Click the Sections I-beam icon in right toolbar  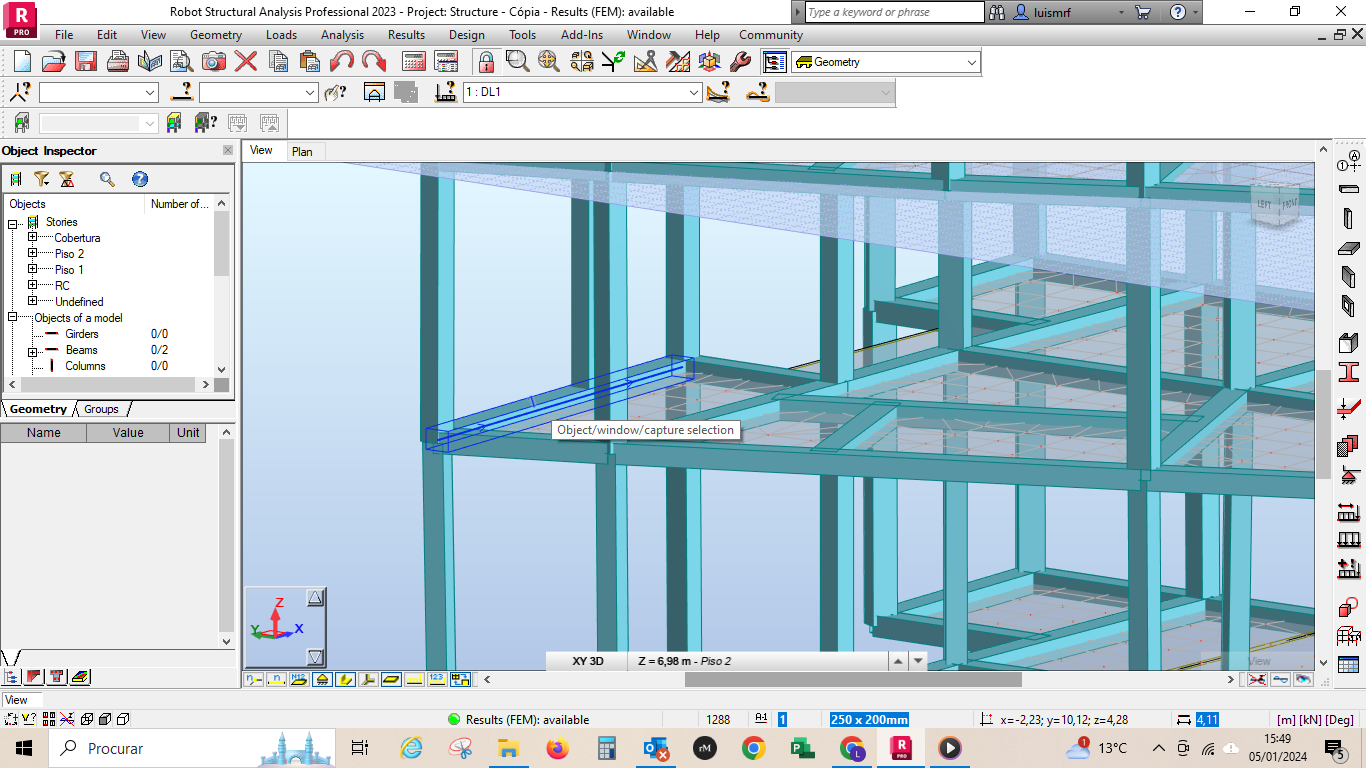(x=1348, y=371)
